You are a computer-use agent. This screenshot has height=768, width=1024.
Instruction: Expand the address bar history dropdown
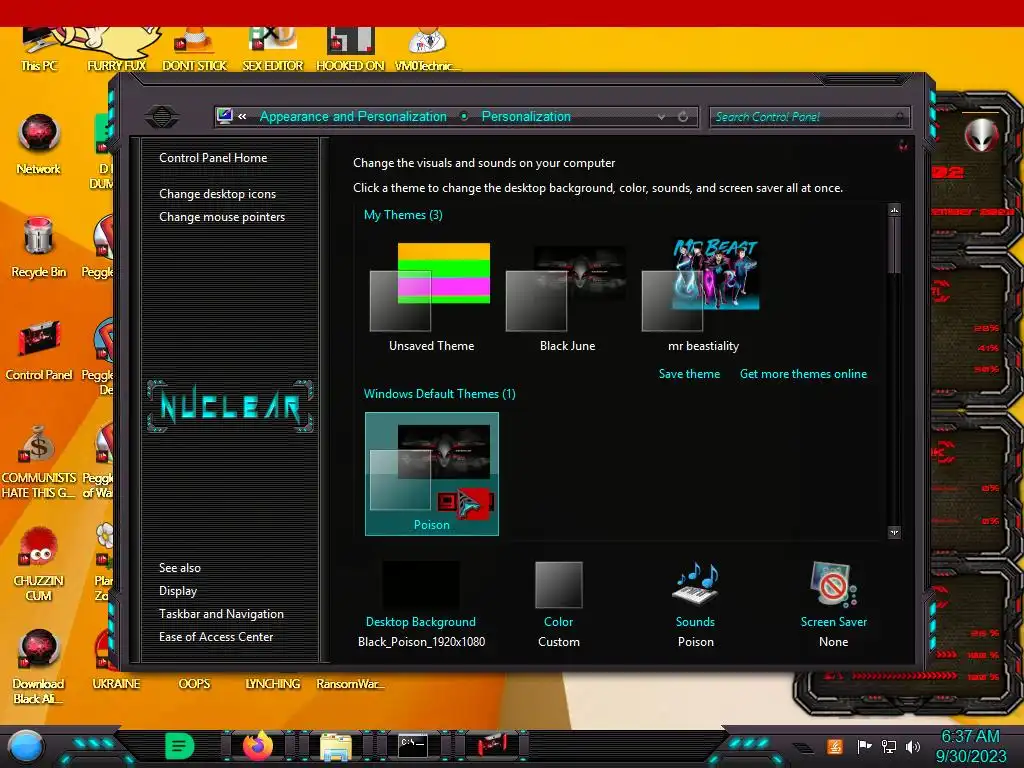662,117
